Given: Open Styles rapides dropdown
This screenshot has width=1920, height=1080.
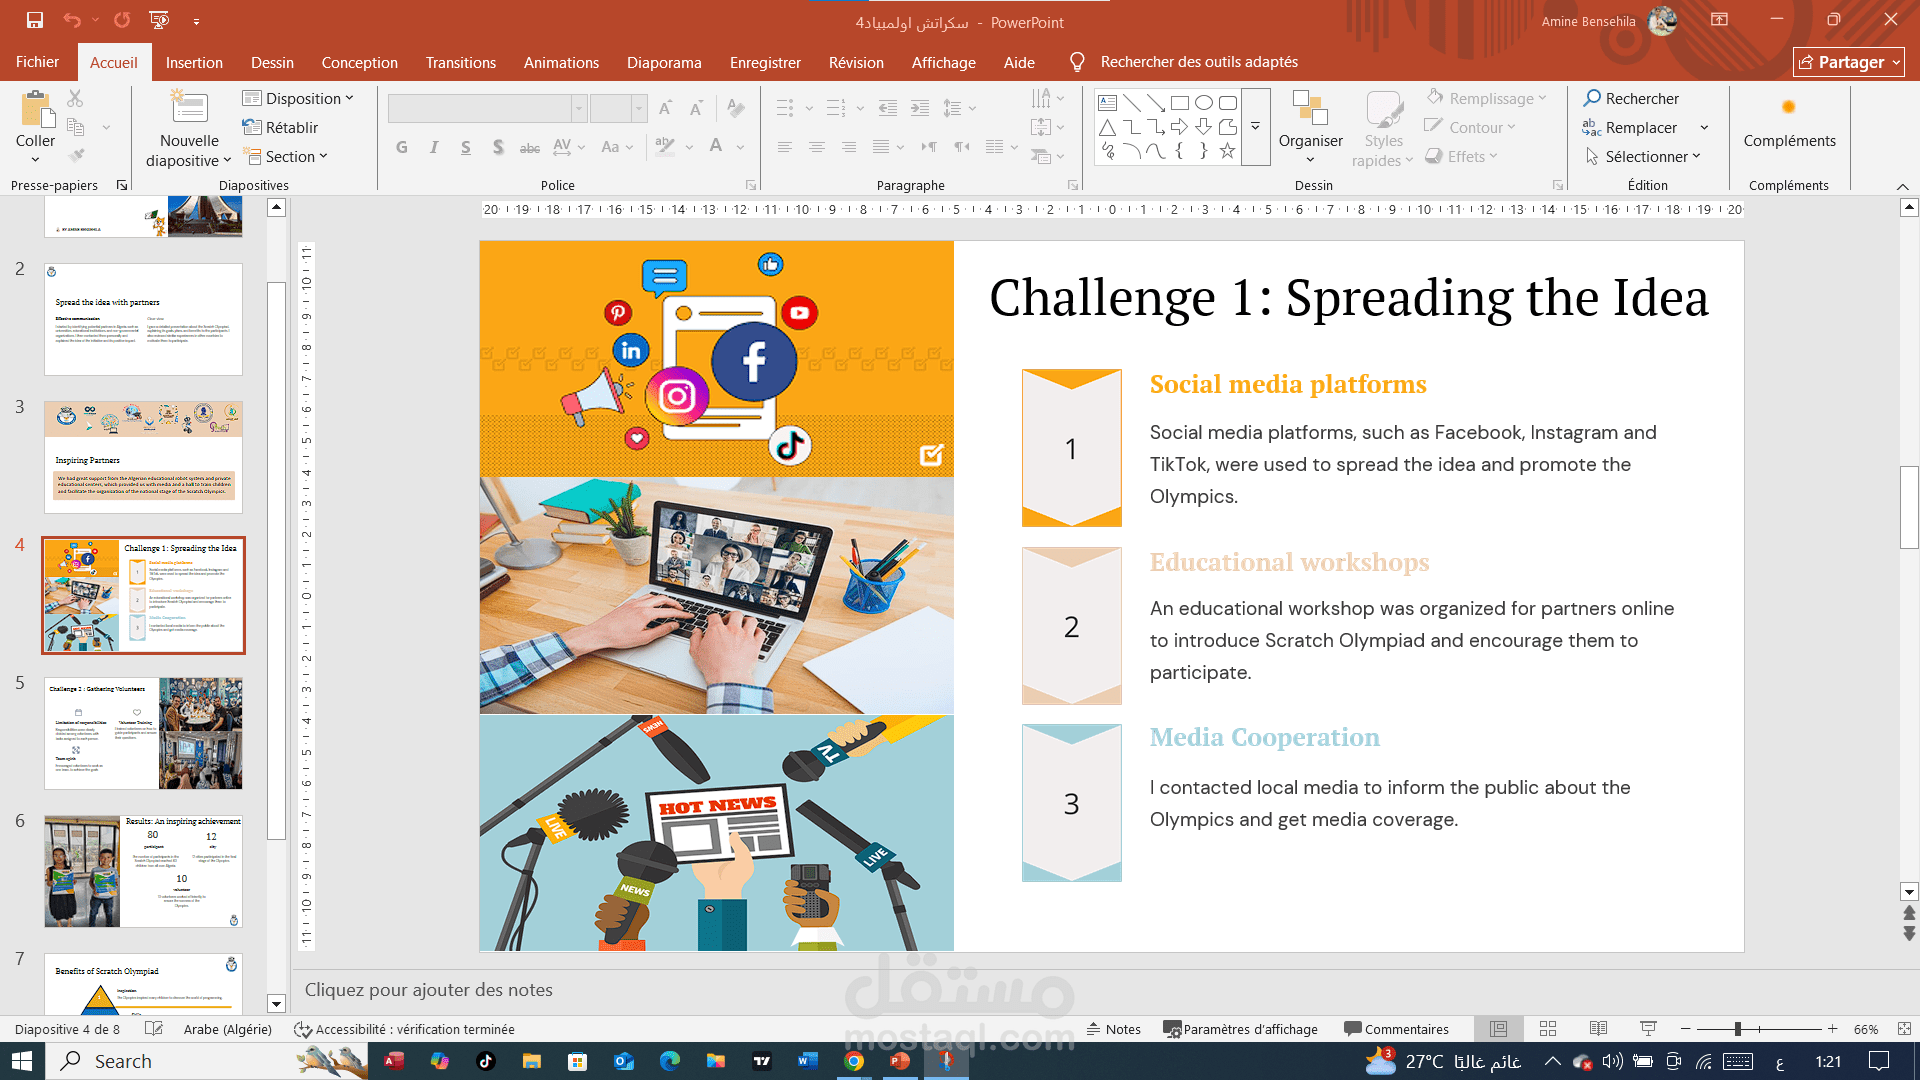Looking at the screenshot, I should click(1383, 129).
